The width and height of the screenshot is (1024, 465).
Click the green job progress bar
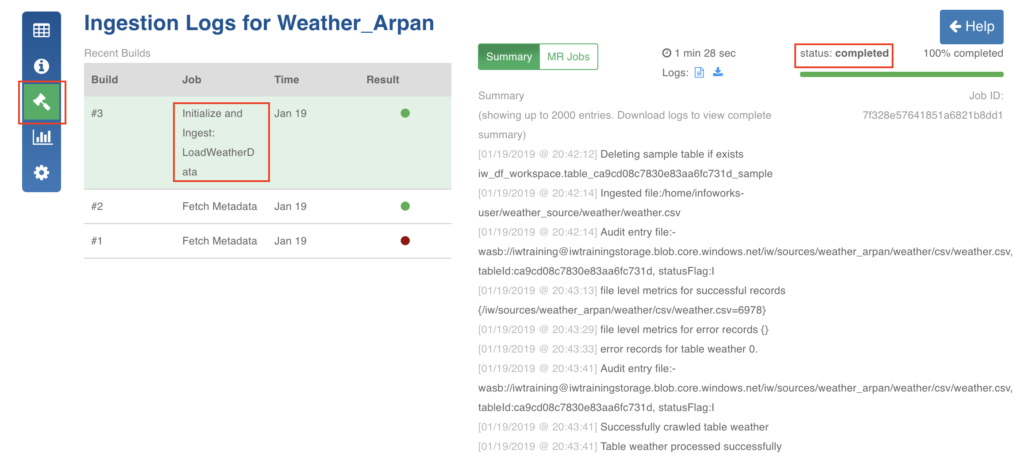(901, 74)
